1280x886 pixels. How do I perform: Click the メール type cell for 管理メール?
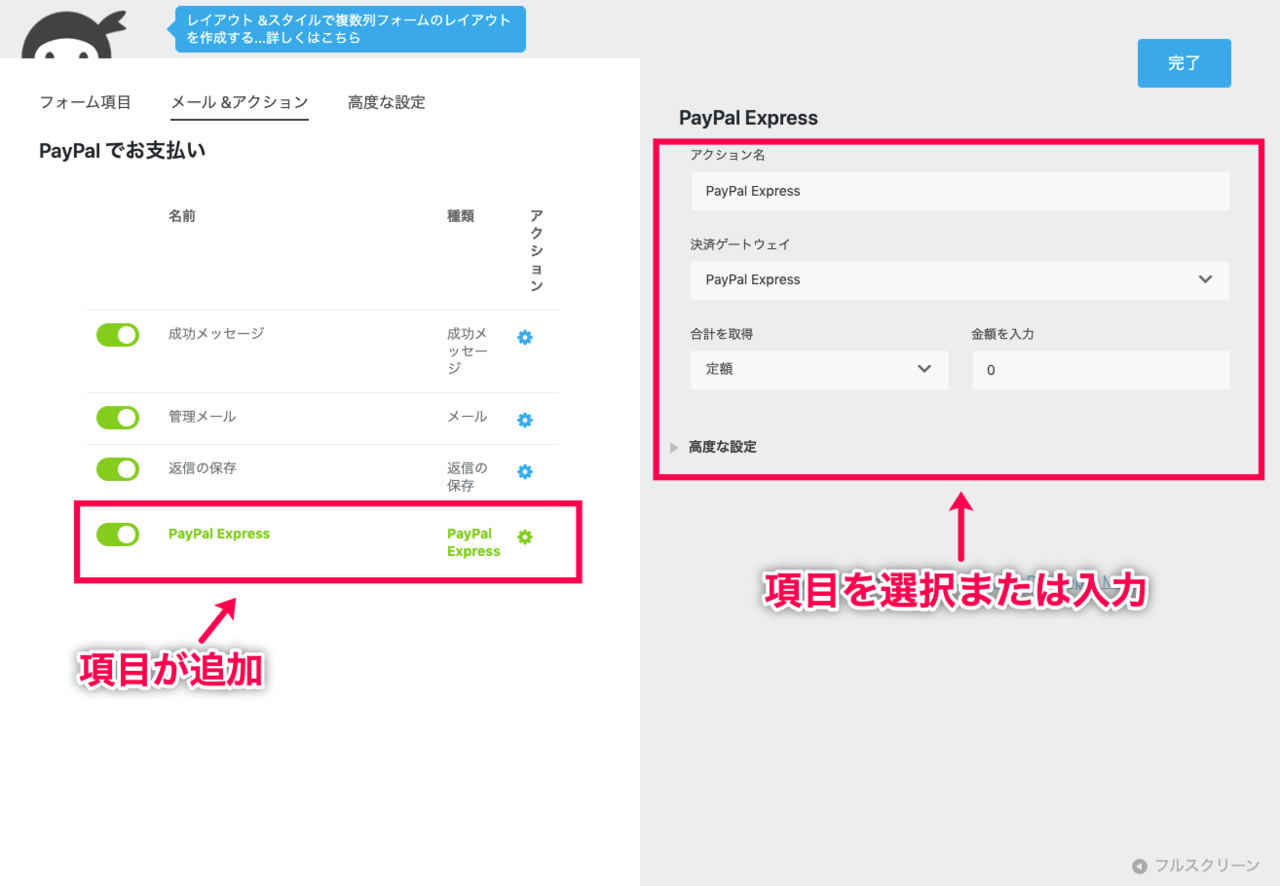[467, 416]
